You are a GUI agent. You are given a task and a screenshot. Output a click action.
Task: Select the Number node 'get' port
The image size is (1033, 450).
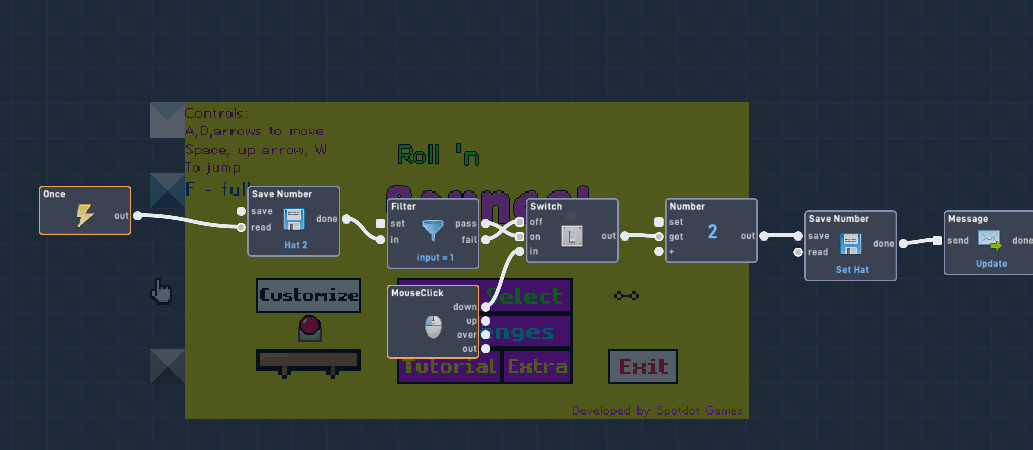(658, 237)
